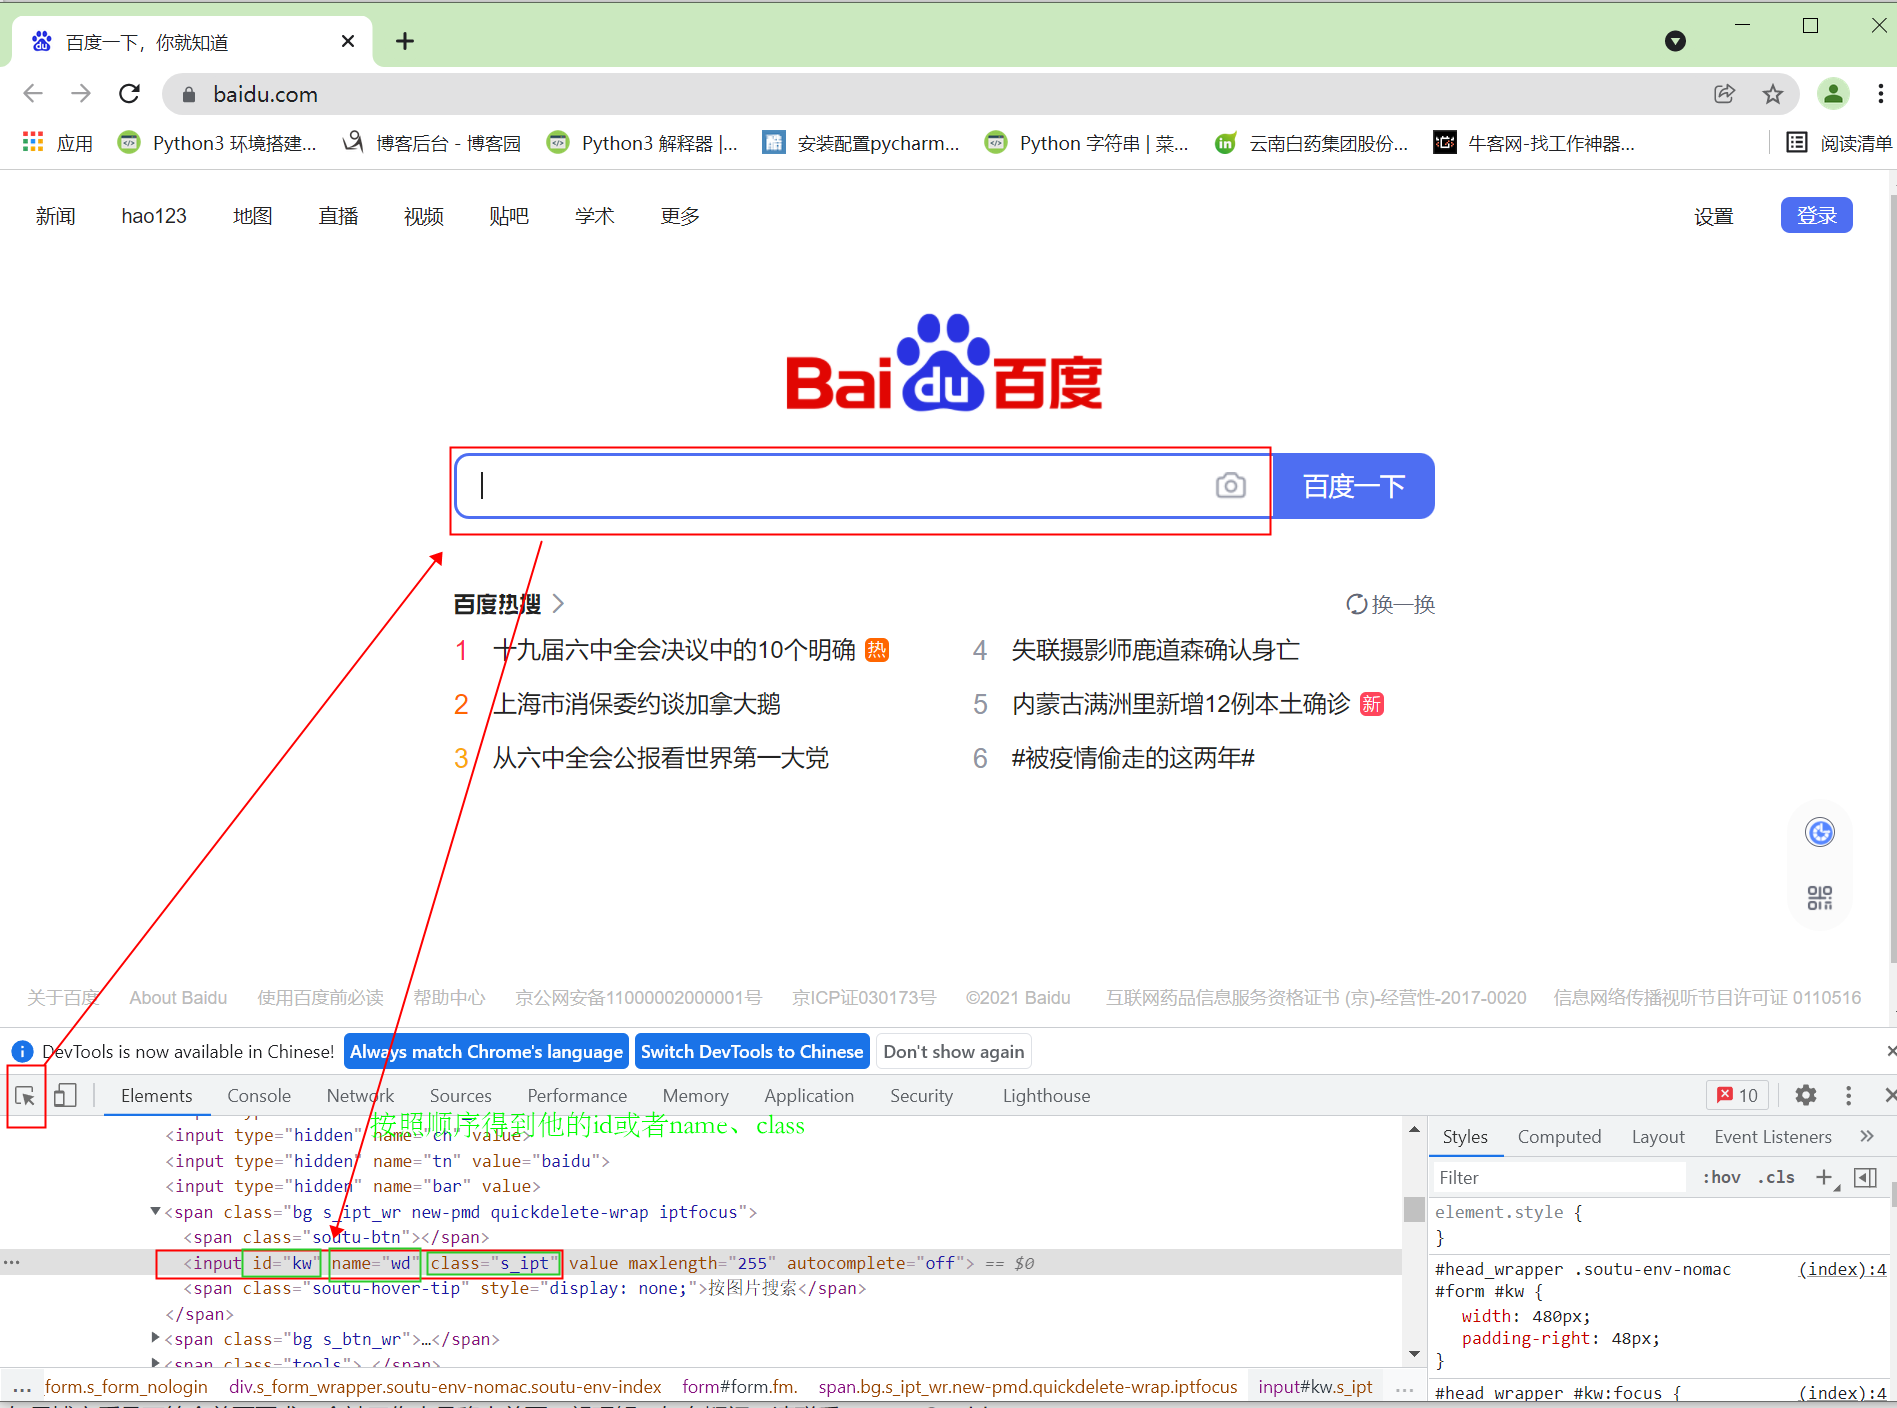
Task: Open the share page icon
Action: [1725, 94]
